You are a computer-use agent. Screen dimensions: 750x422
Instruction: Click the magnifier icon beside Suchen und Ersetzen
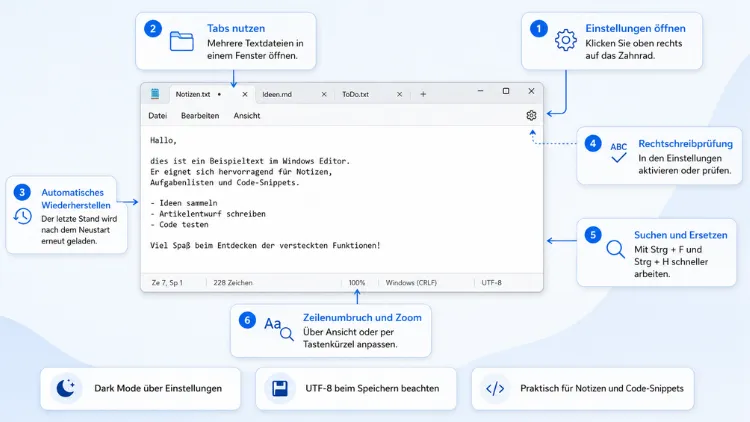click(x=615, y=249)
